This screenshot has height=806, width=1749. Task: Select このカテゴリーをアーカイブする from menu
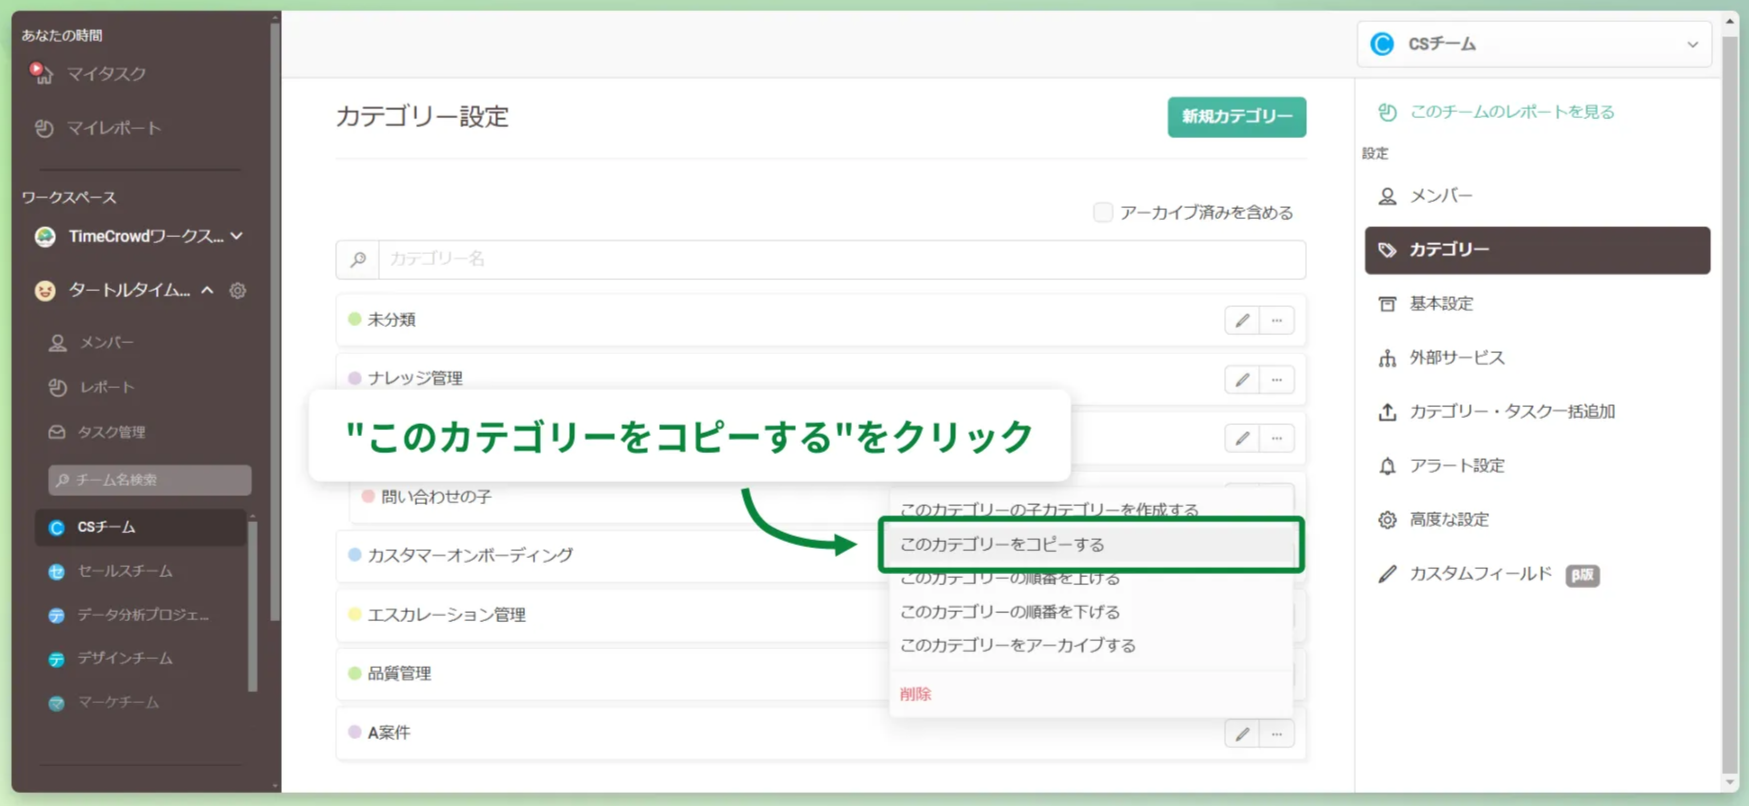tap(1017, 646)
